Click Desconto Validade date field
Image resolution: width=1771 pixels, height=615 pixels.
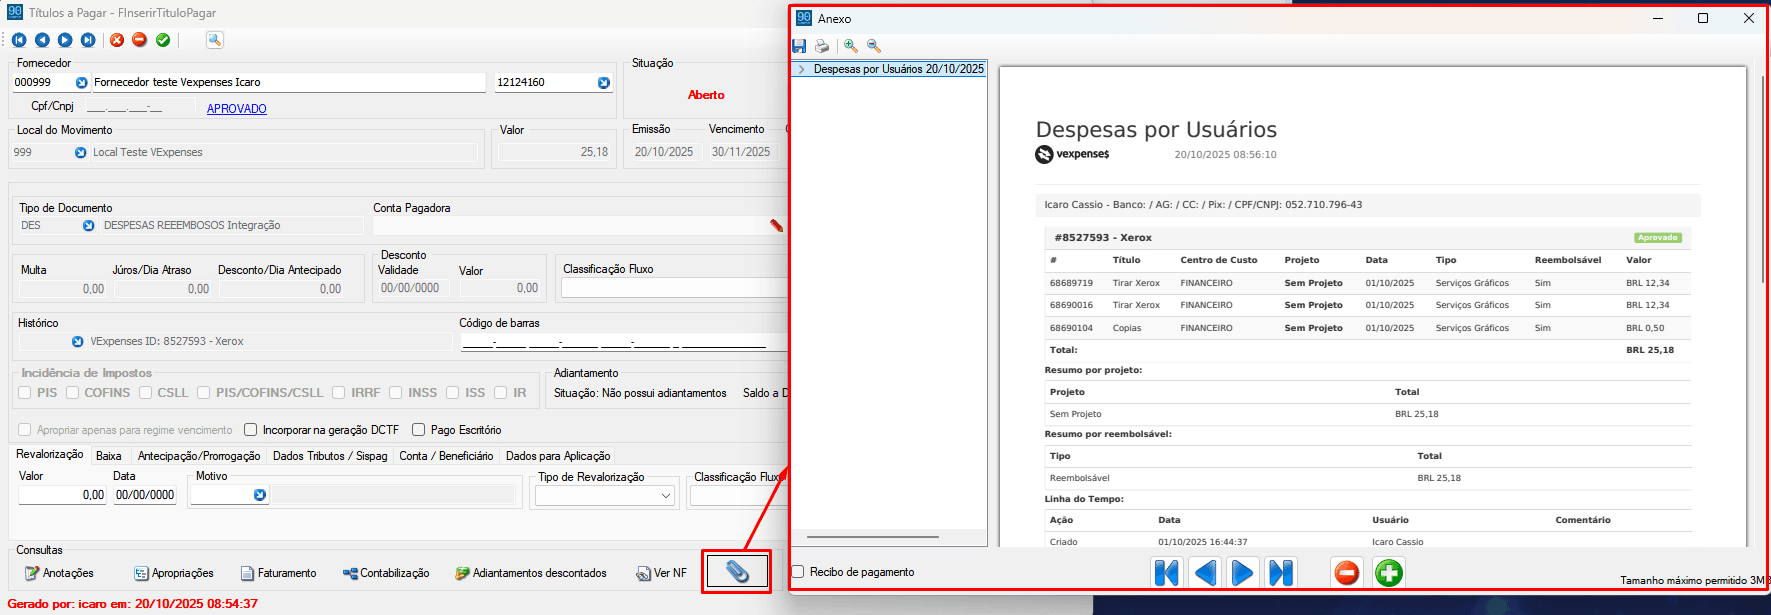pyautogui.click(x=410, y=288)
